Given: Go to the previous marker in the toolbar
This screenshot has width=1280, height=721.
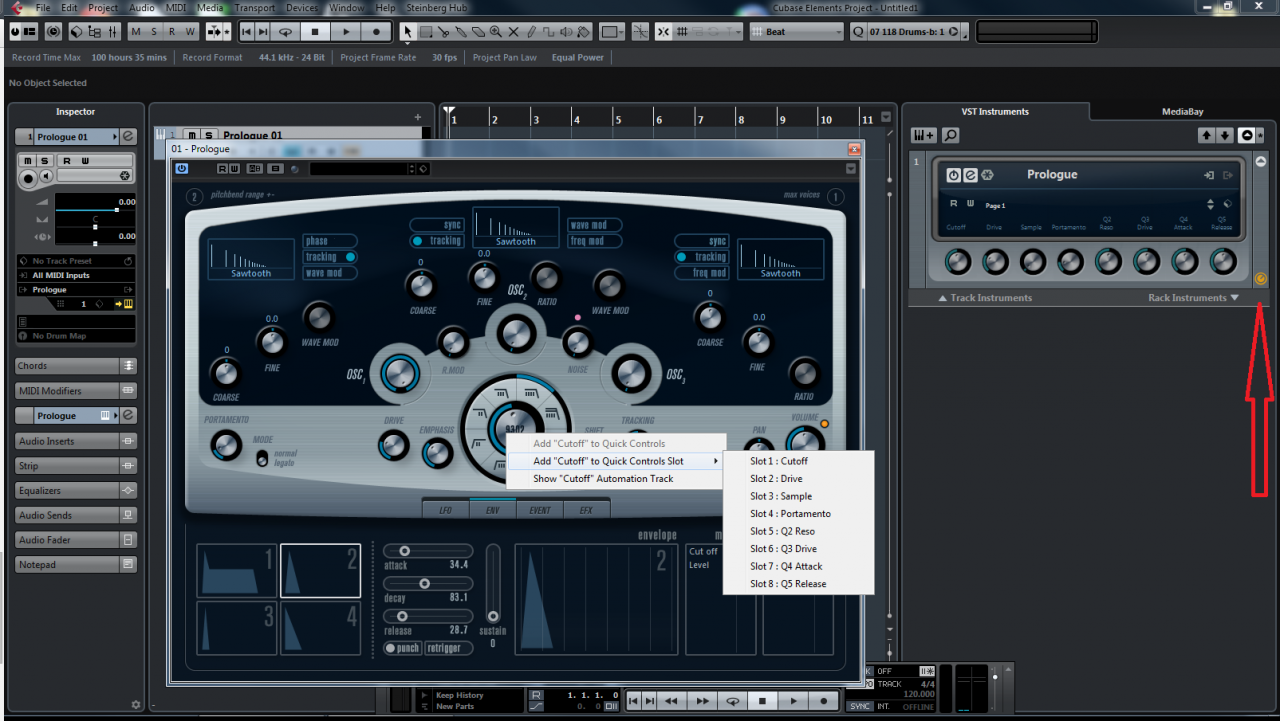Looking at the screenshot, I should coord(246,32).
